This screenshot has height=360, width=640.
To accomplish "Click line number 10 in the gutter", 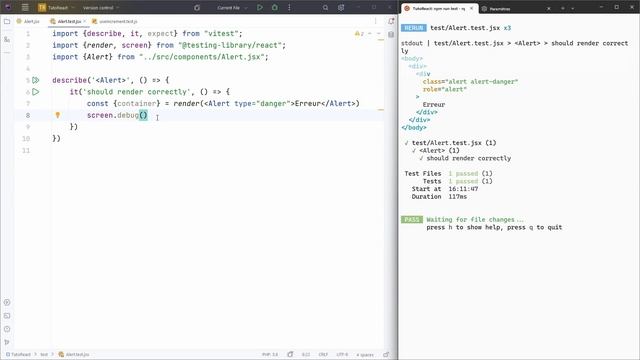I will (x=26, y=139).
